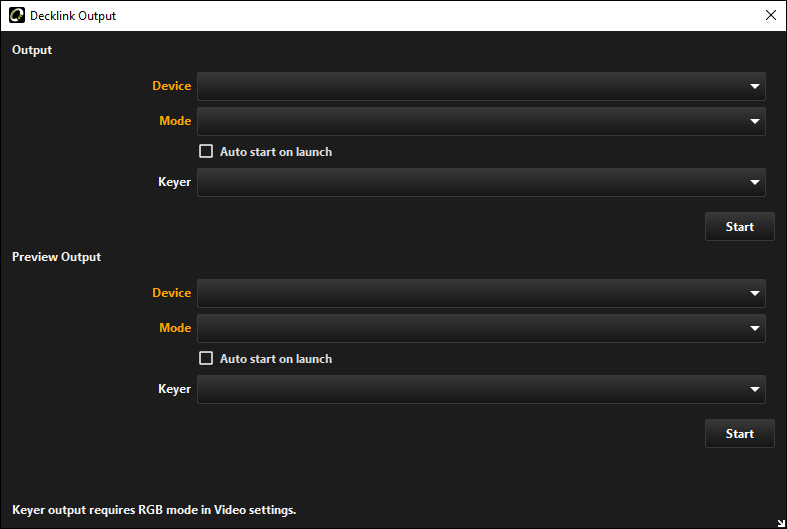Open the Preview Output Mode dropdown

pyautogui.click(x=481, y=328)
